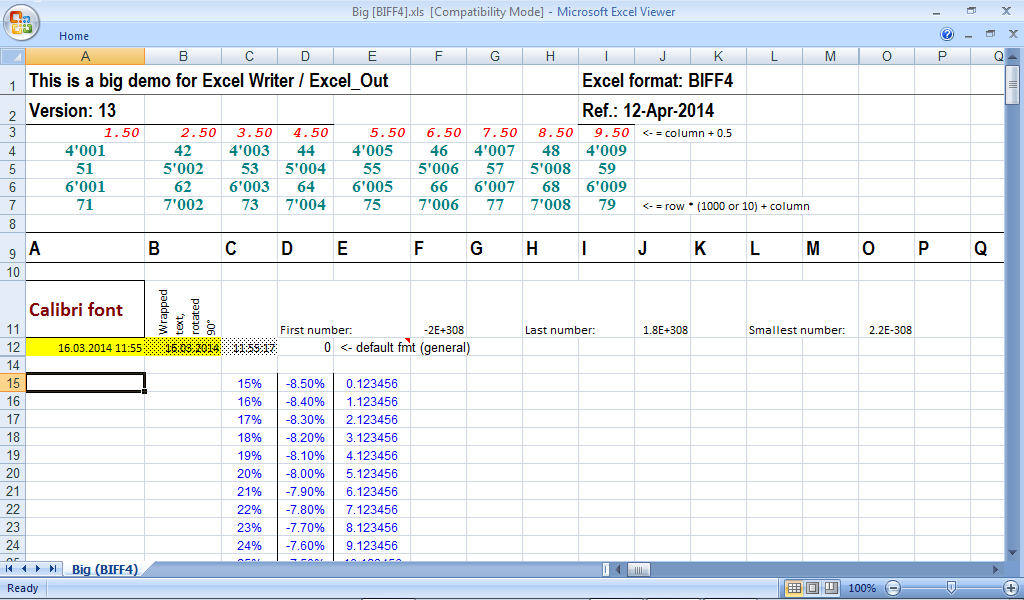The width and height of the screenshot is (1024, 600).
Task: Jump to last sheet tab arrow
Action: [52, 569]
